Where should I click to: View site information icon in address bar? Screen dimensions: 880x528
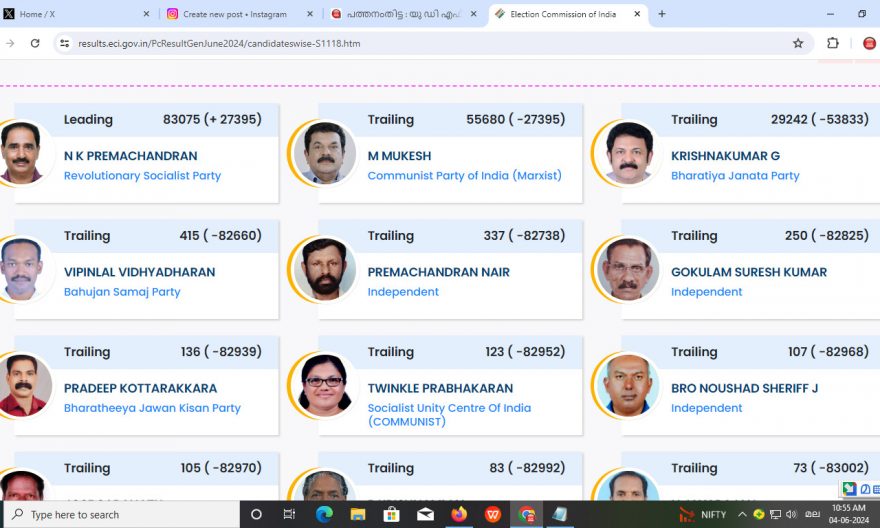(65, 43)
